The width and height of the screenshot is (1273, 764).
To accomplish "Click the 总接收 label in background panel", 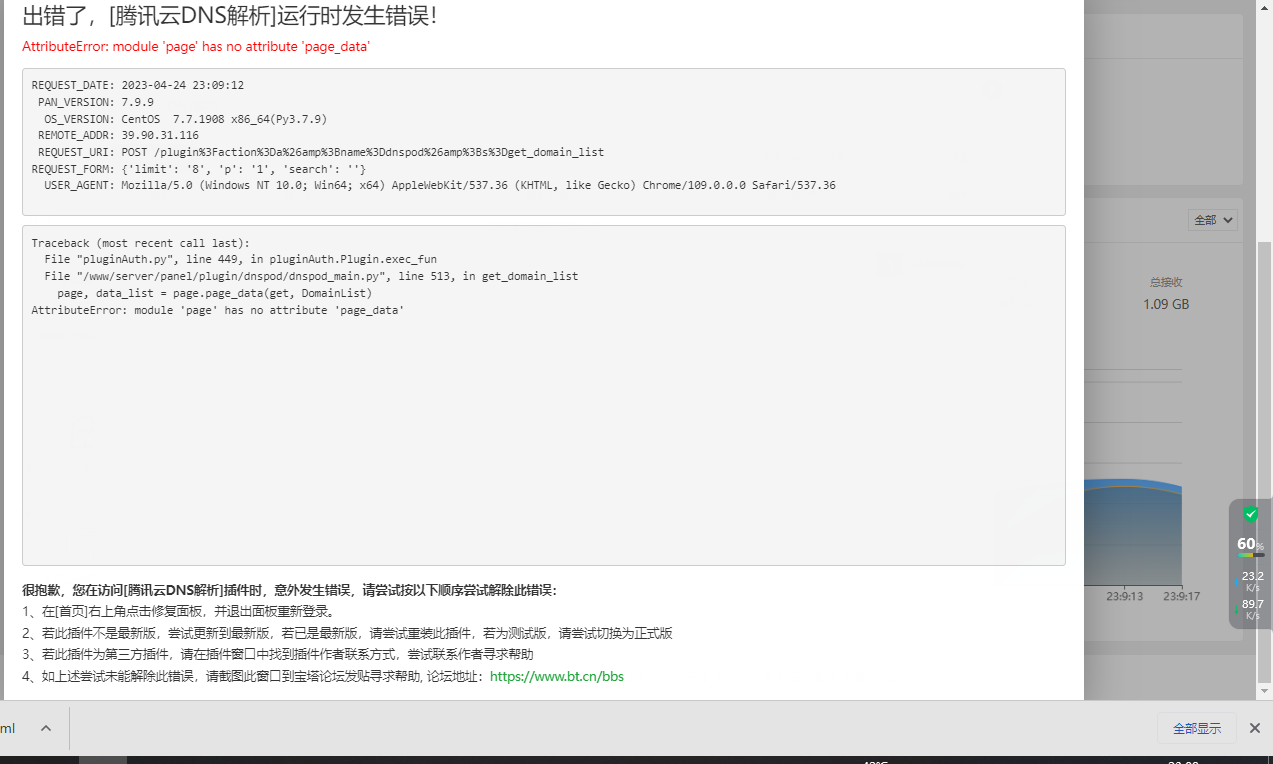I will (1166, 282).
